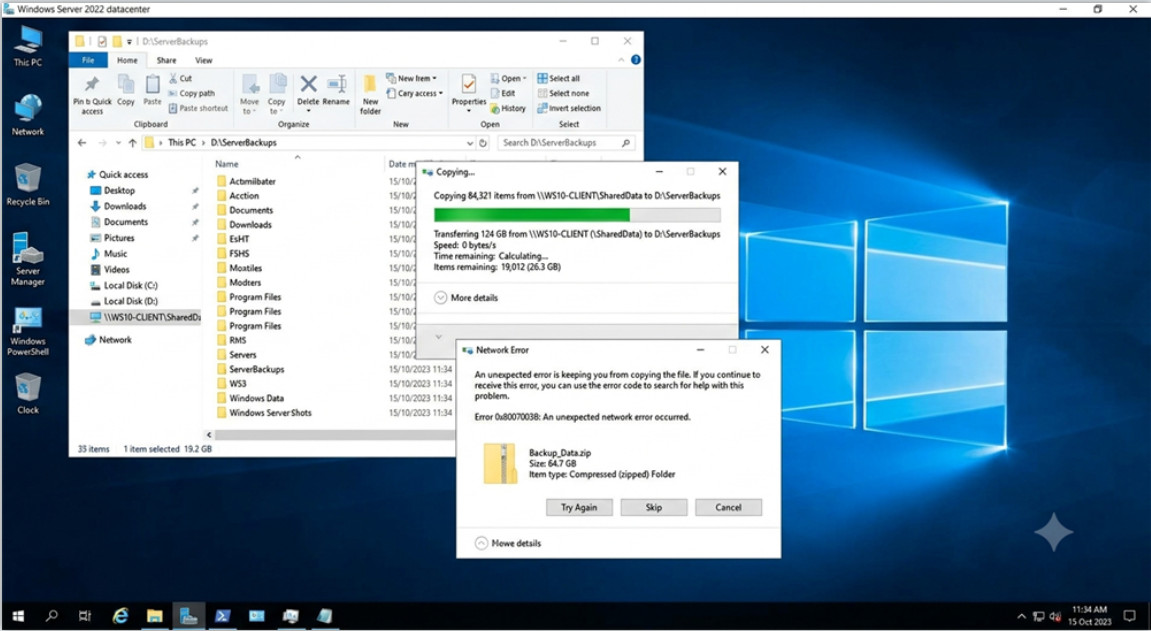Click the copy progress bar
Screen dimensions: 1151x631
tap(577, 215)
